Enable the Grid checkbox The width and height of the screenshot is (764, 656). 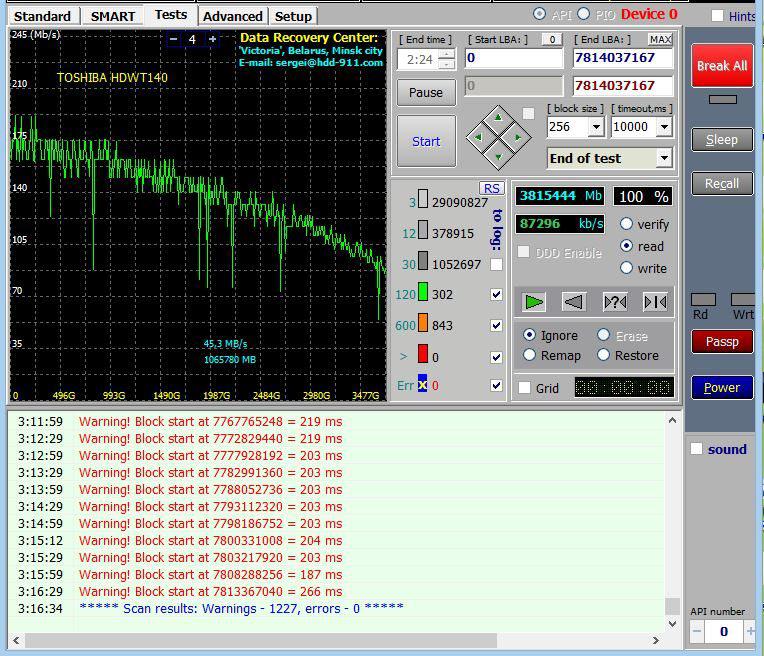(x=525, y=388)
